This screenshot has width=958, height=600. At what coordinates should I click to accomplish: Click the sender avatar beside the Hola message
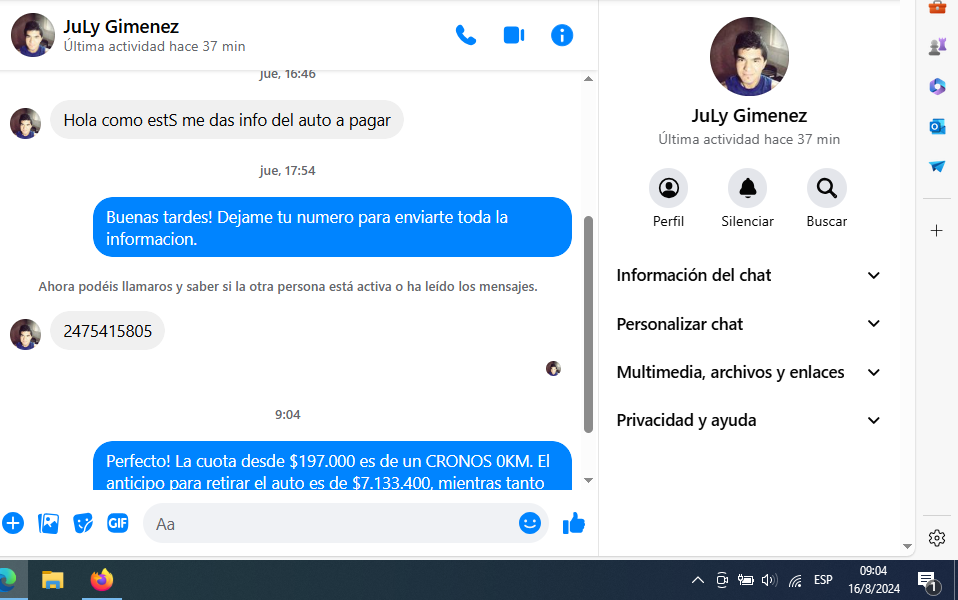click(26, 123)
